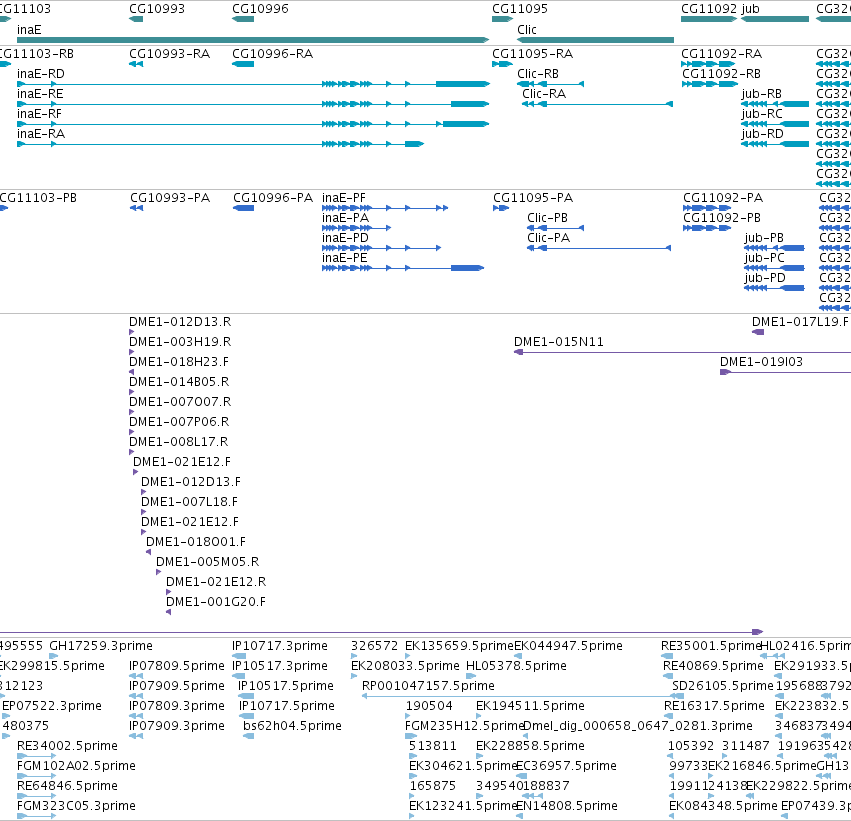The width and height of the screenshot is (851, 821).
Task: Select protein label inaE-PE
Action: click(x=345, y=258)
